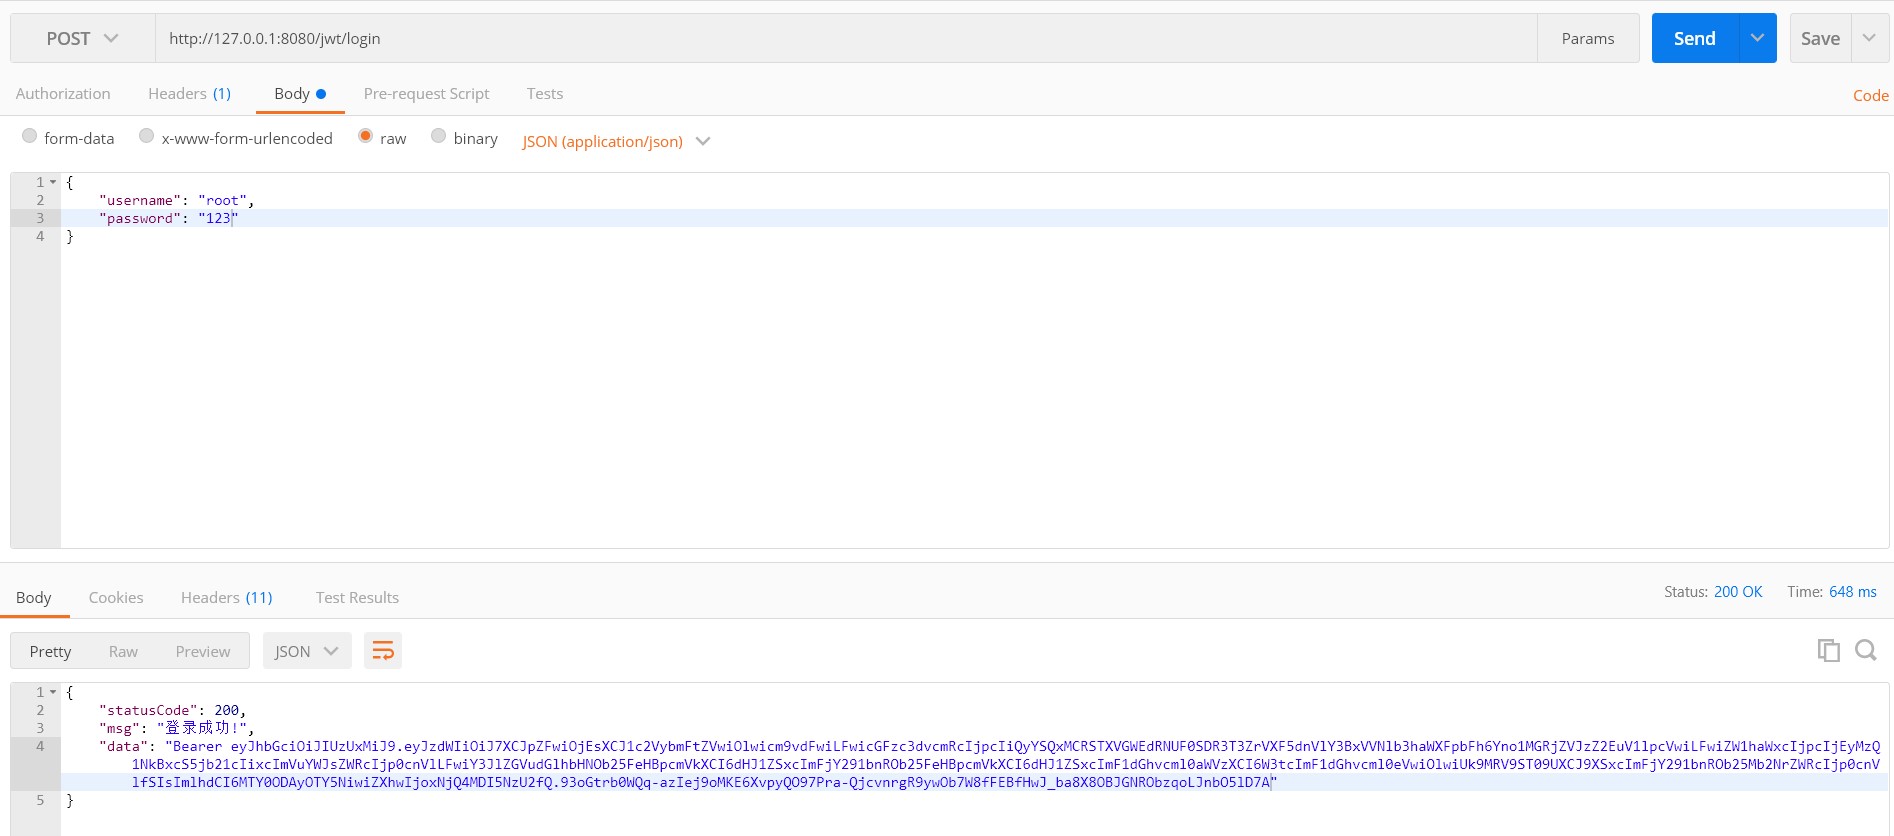This screenshot has width=1894, height=836.
Task: Open the Test Results tab
Action: pyautogui.click(x=357, y=597)
